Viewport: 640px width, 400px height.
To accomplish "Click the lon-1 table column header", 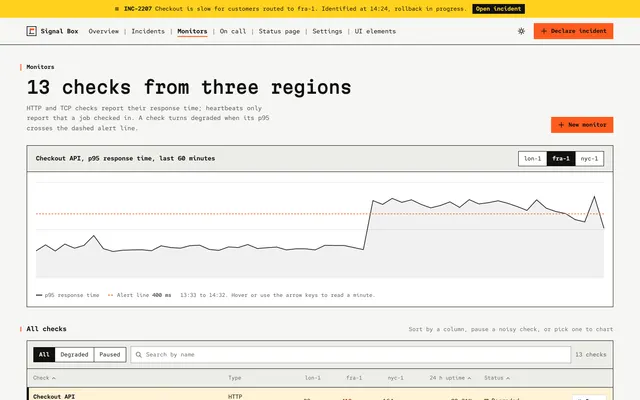I will point(313,378).
